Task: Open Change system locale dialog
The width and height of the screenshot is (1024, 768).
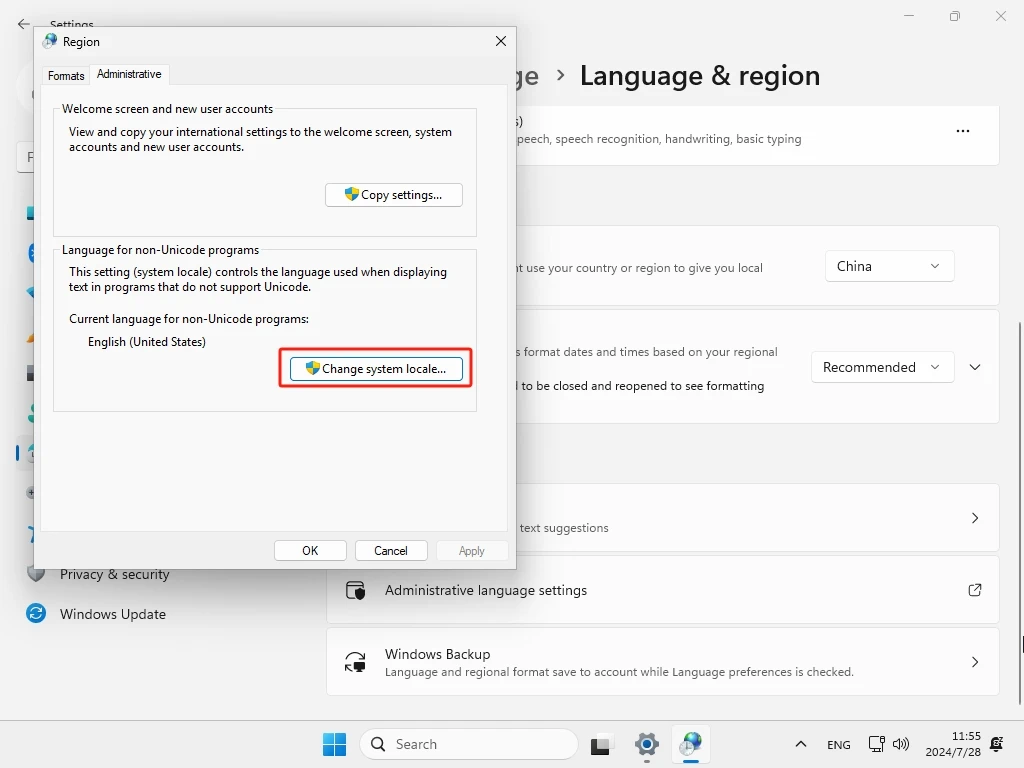Action: (376, 369)
